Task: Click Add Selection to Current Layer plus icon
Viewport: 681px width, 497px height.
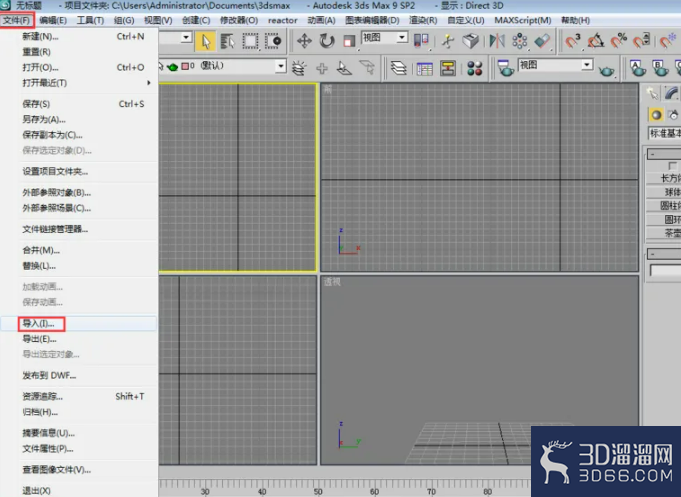Action: (x=322, y=68)
